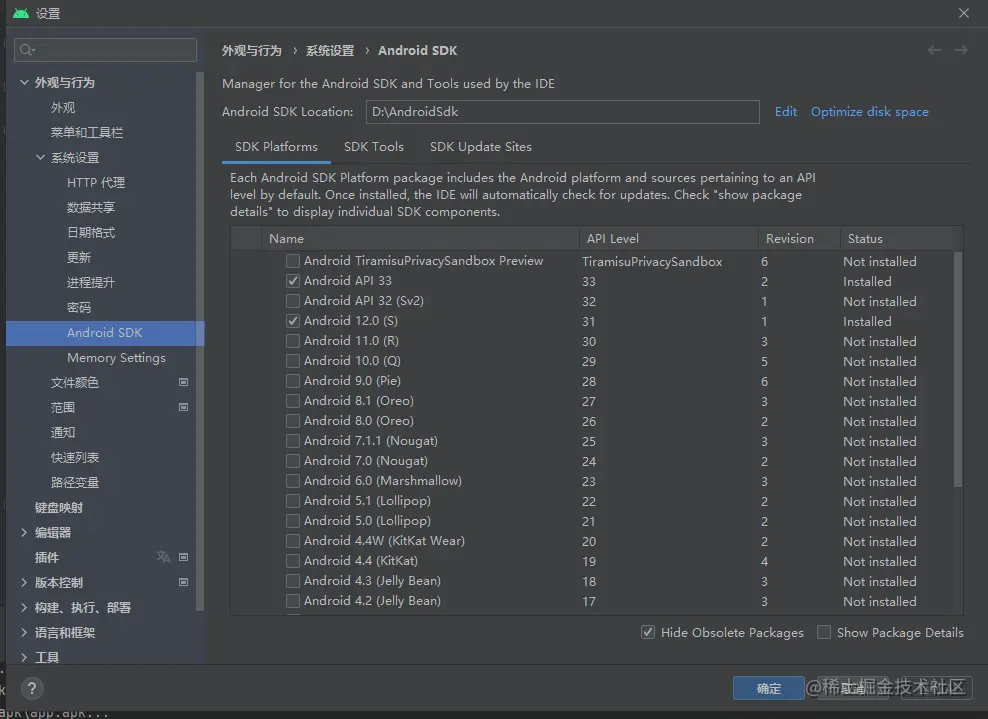Screen dimensions: 988x719
Task: Open 通知 settings page
Action: tap(63, 432)
